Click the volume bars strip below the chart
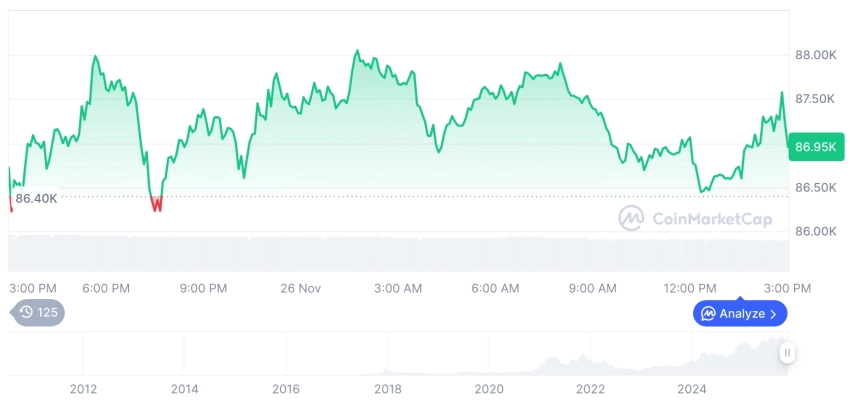 pyautogui.click(x=398, y=253)
